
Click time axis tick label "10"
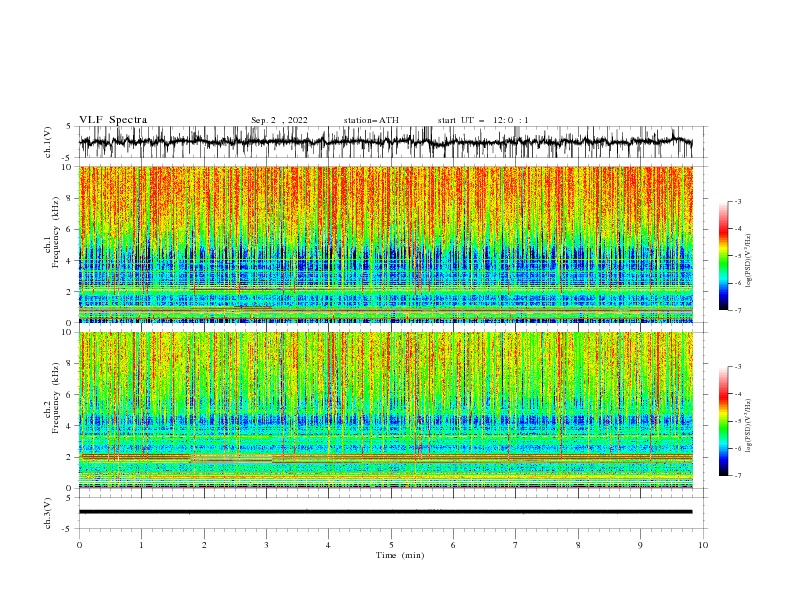click(x=703, y=545)
